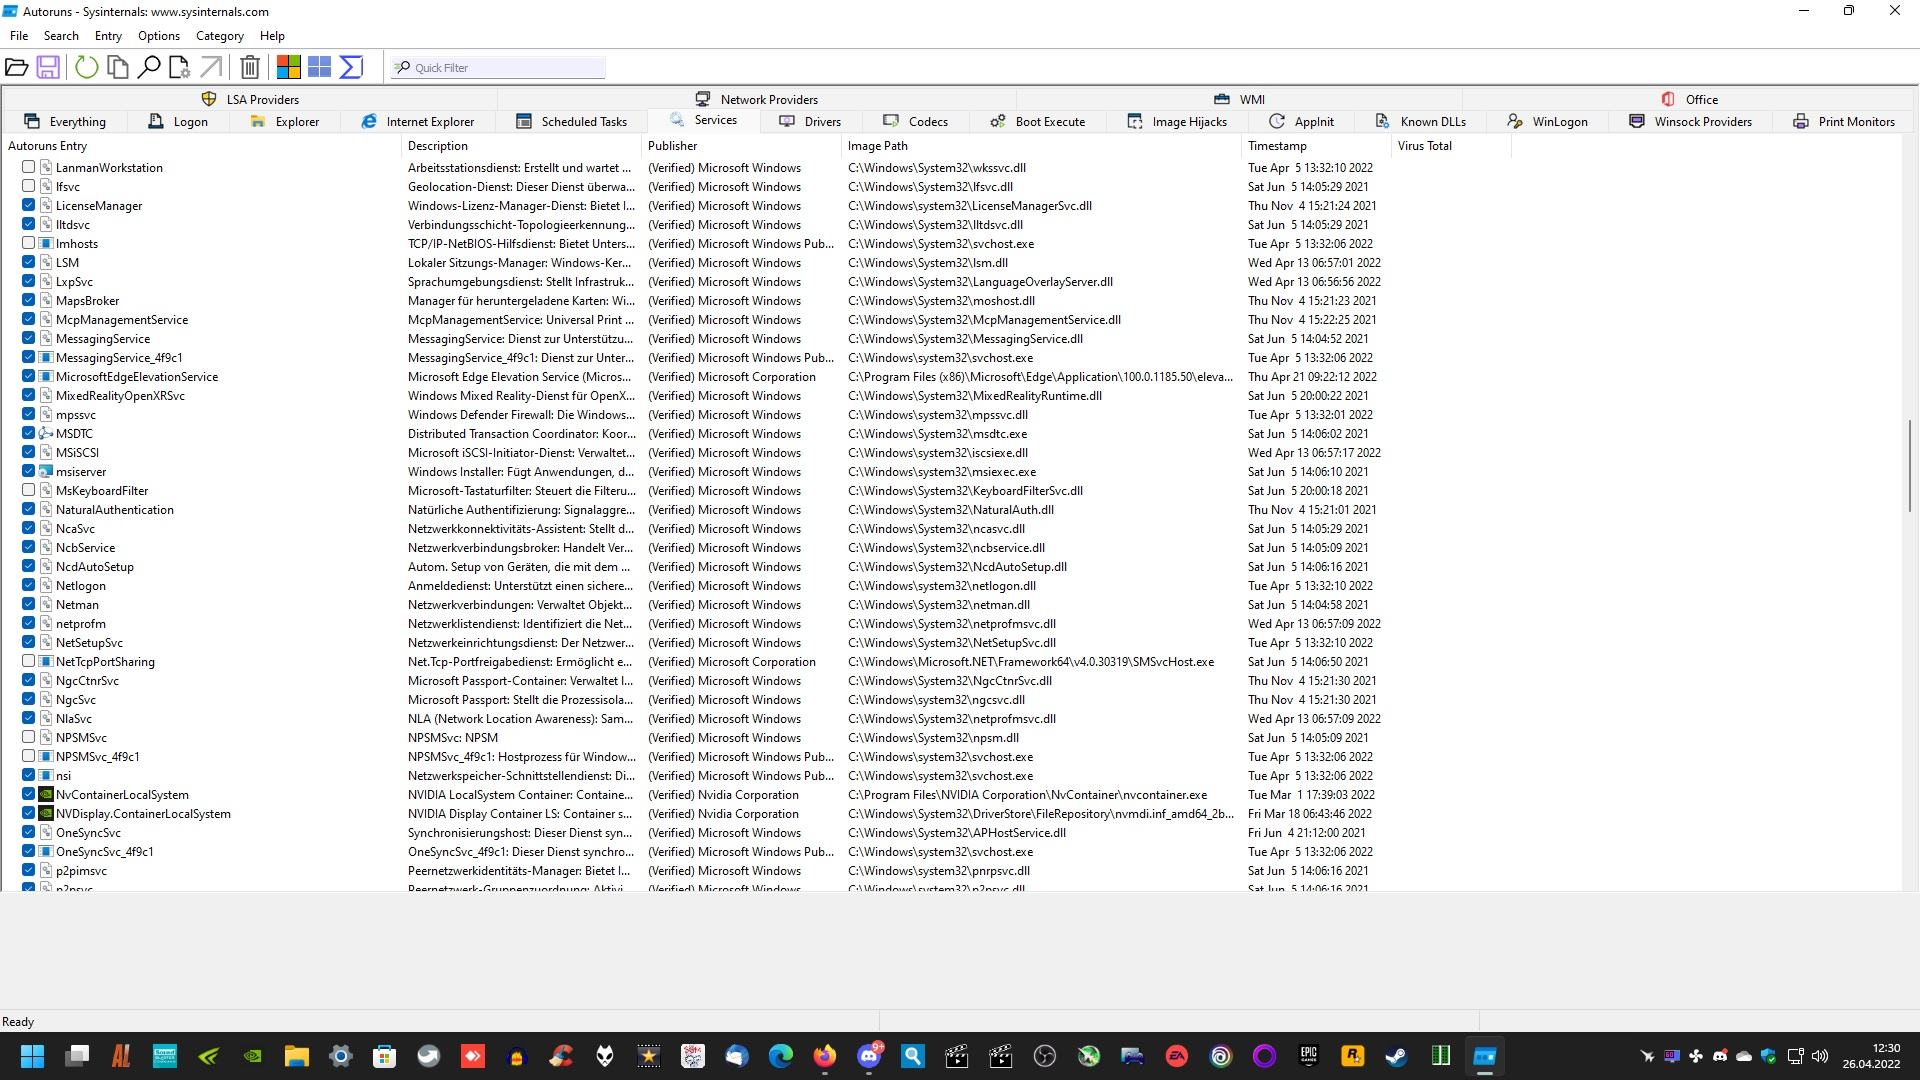Enable the lmhosts entry checkbox
The height and width of the screenshot is (1080, 1920).
29,243
